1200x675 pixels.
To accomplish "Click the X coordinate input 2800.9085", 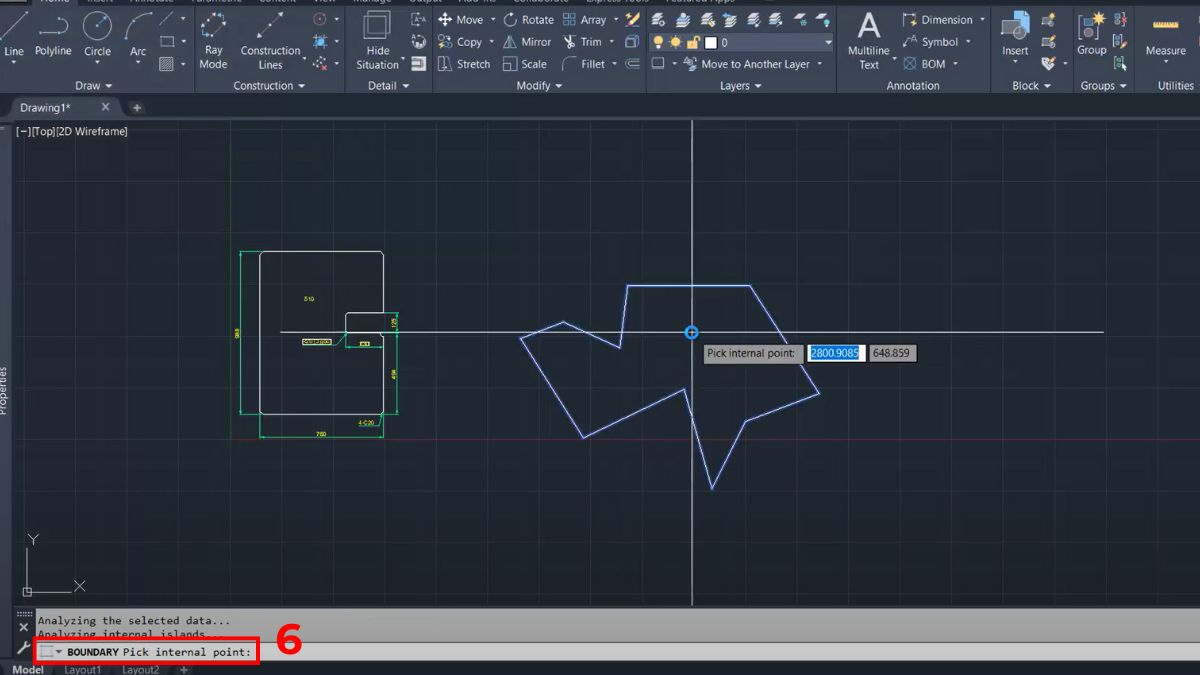I will coord(836,353).
